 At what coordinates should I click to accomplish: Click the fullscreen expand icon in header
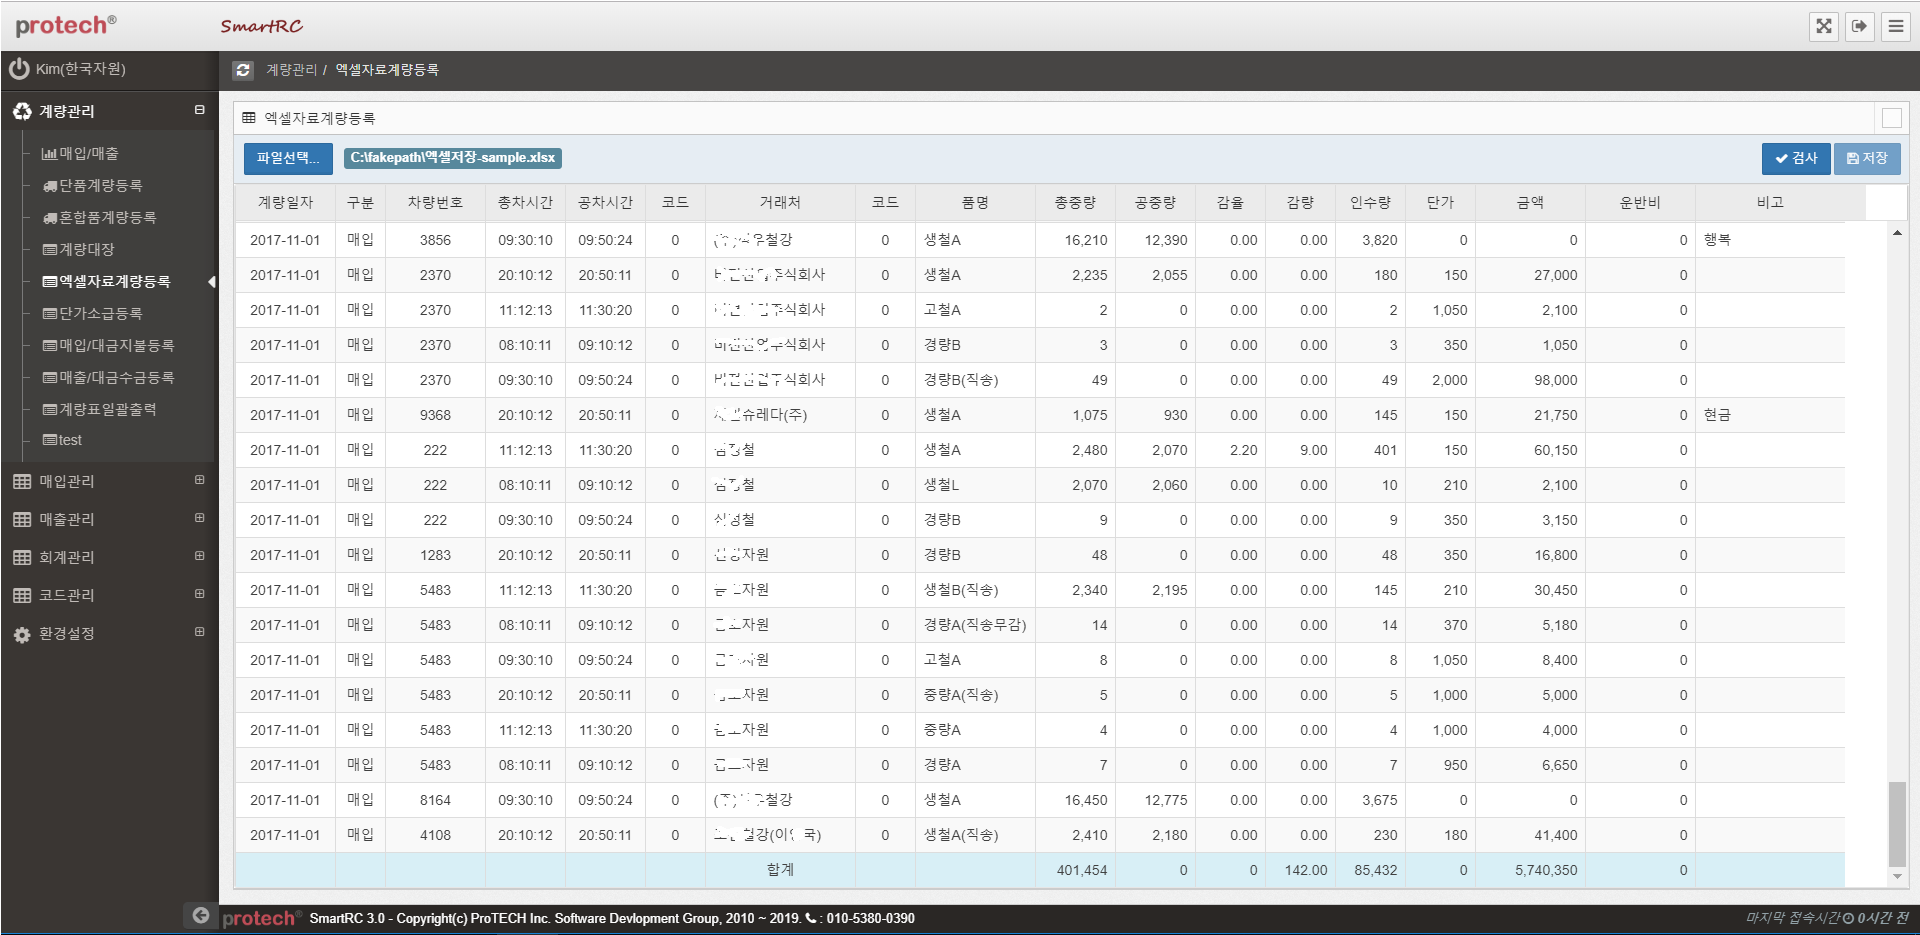[x=1824, y=26]
